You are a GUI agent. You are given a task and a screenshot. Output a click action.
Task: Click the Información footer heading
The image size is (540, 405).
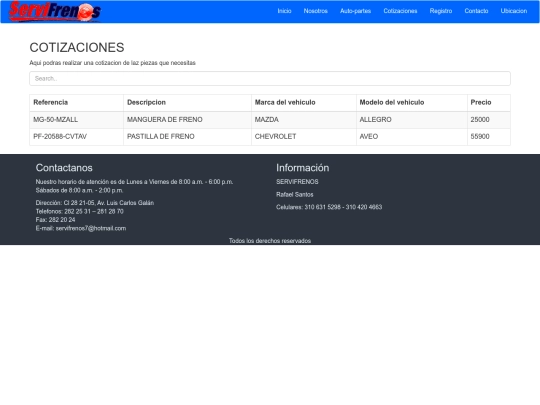(302, 168)
